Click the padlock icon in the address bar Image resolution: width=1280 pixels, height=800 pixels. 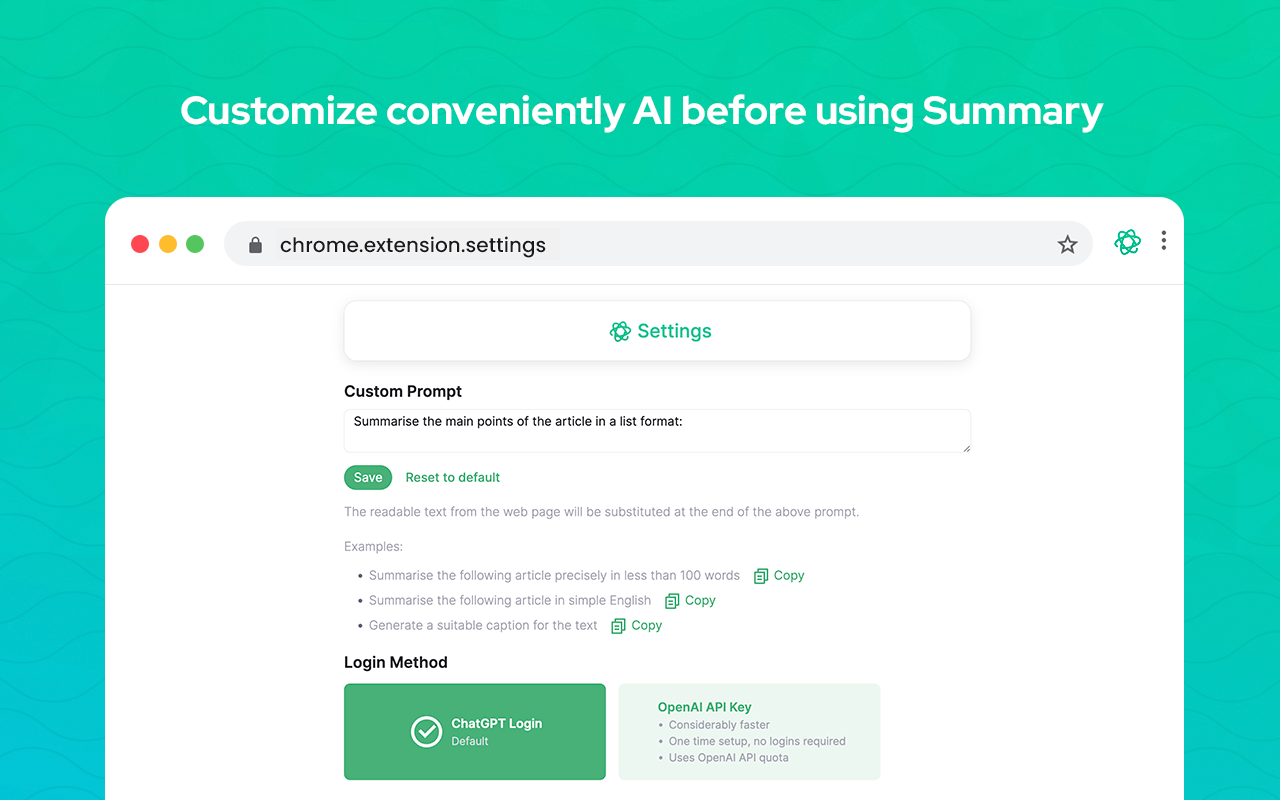[255, 244]
